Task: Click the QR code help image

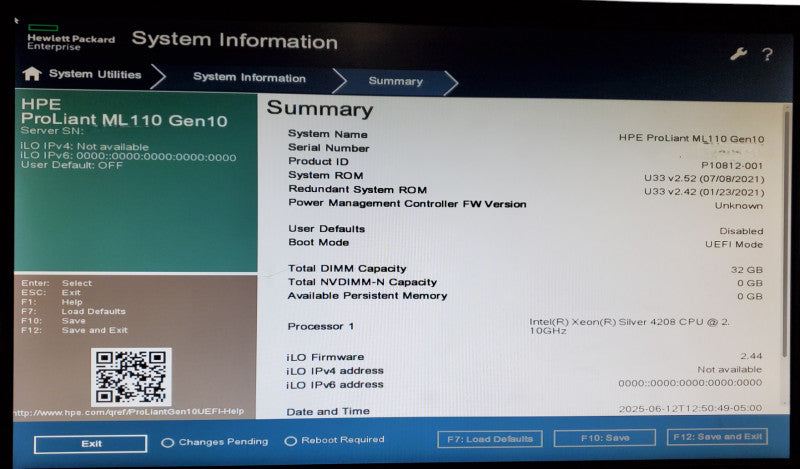Action: pos(131,377)
